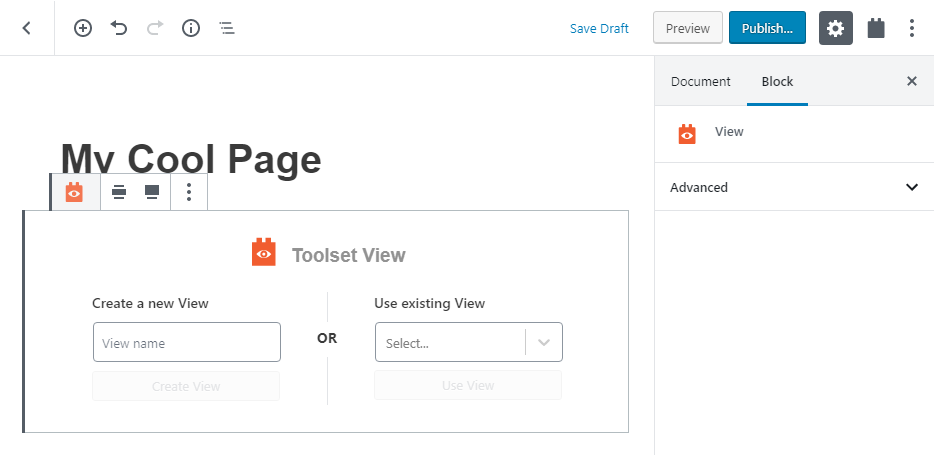
Task: Switch to the Block tab
Action: pyautogui.click(x=777, y=82)
